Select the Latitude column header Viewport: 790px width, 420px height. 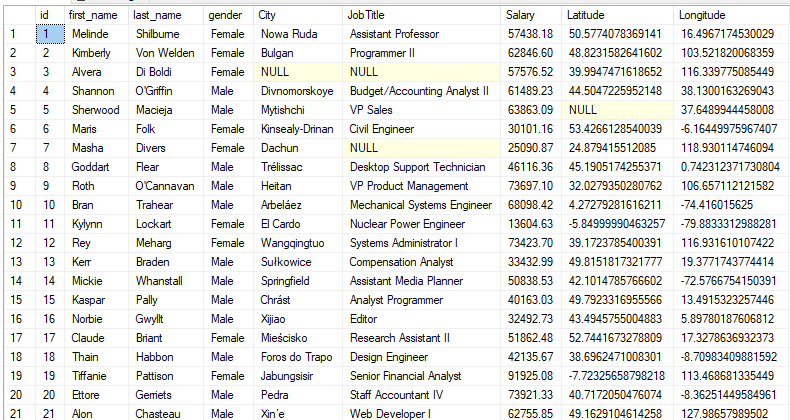(x=617, y=15)
